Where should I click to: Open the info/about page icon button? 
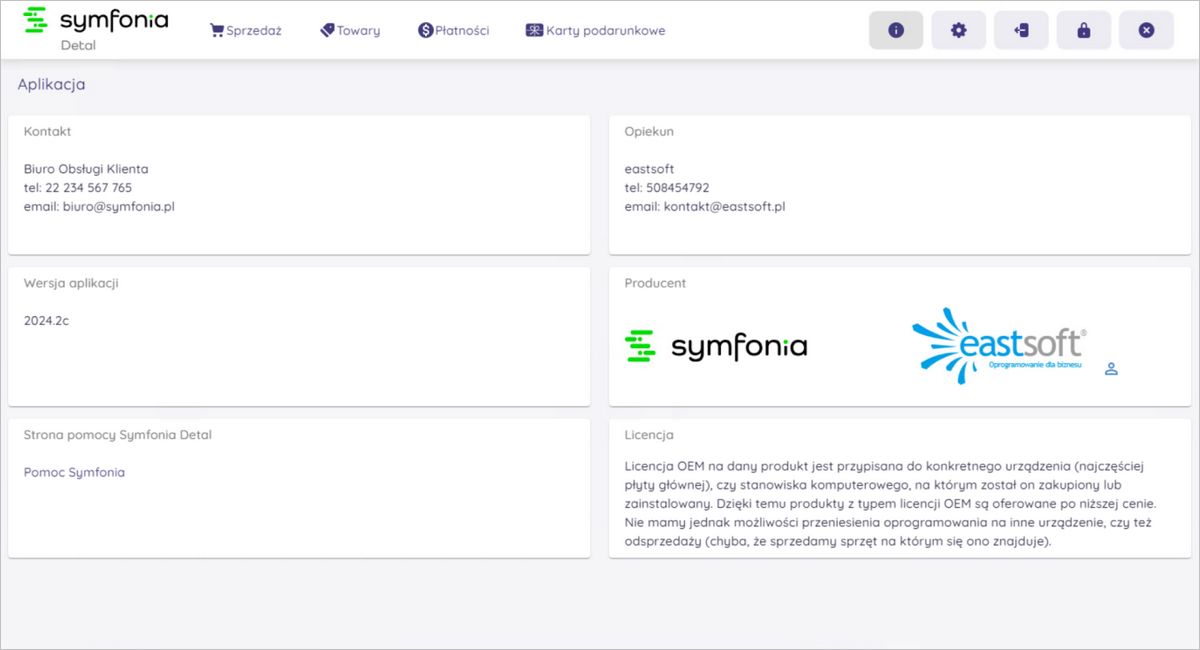[x=896, y=30]
